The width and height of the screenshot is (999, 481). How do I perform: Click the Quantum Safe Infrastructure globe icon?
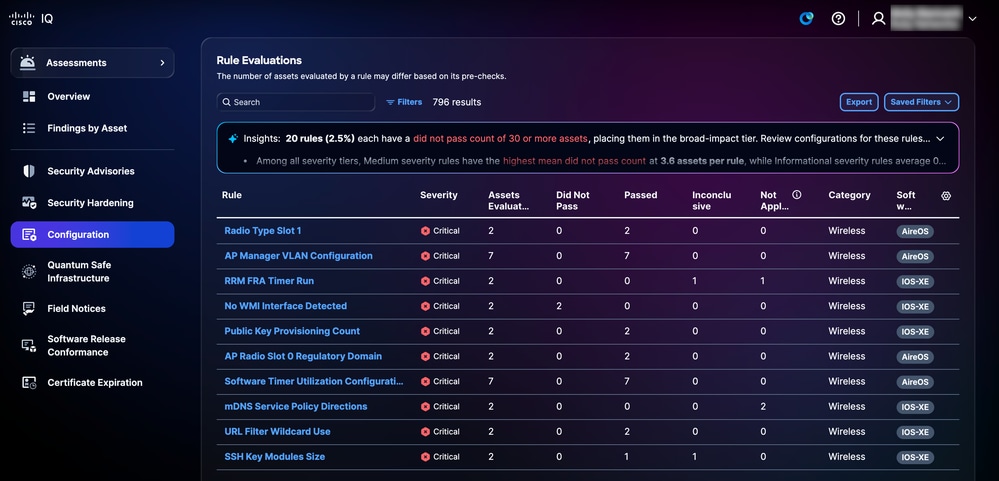[x=29, y=271]
